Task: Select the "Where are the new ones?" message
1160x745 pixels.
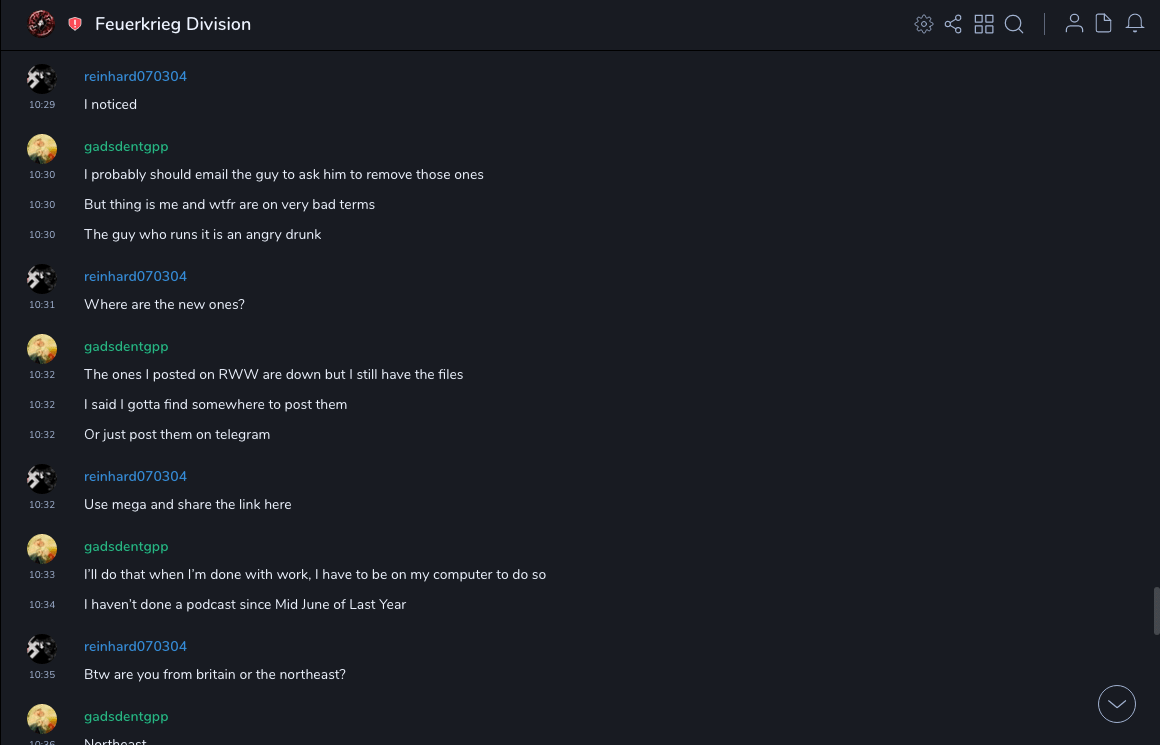Action: click(164, 305)
